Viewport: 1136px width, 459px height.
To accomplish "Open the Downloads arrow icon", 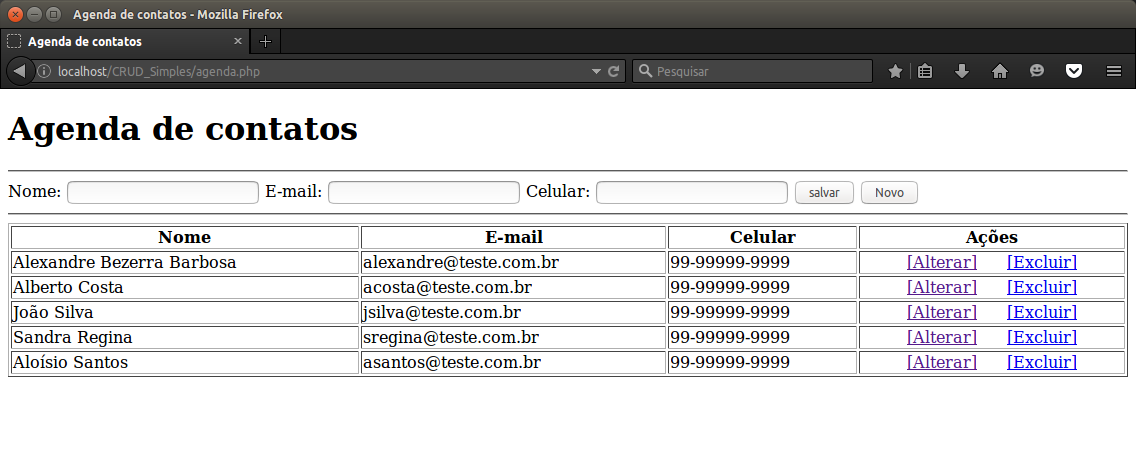I will tap(962, 71).
